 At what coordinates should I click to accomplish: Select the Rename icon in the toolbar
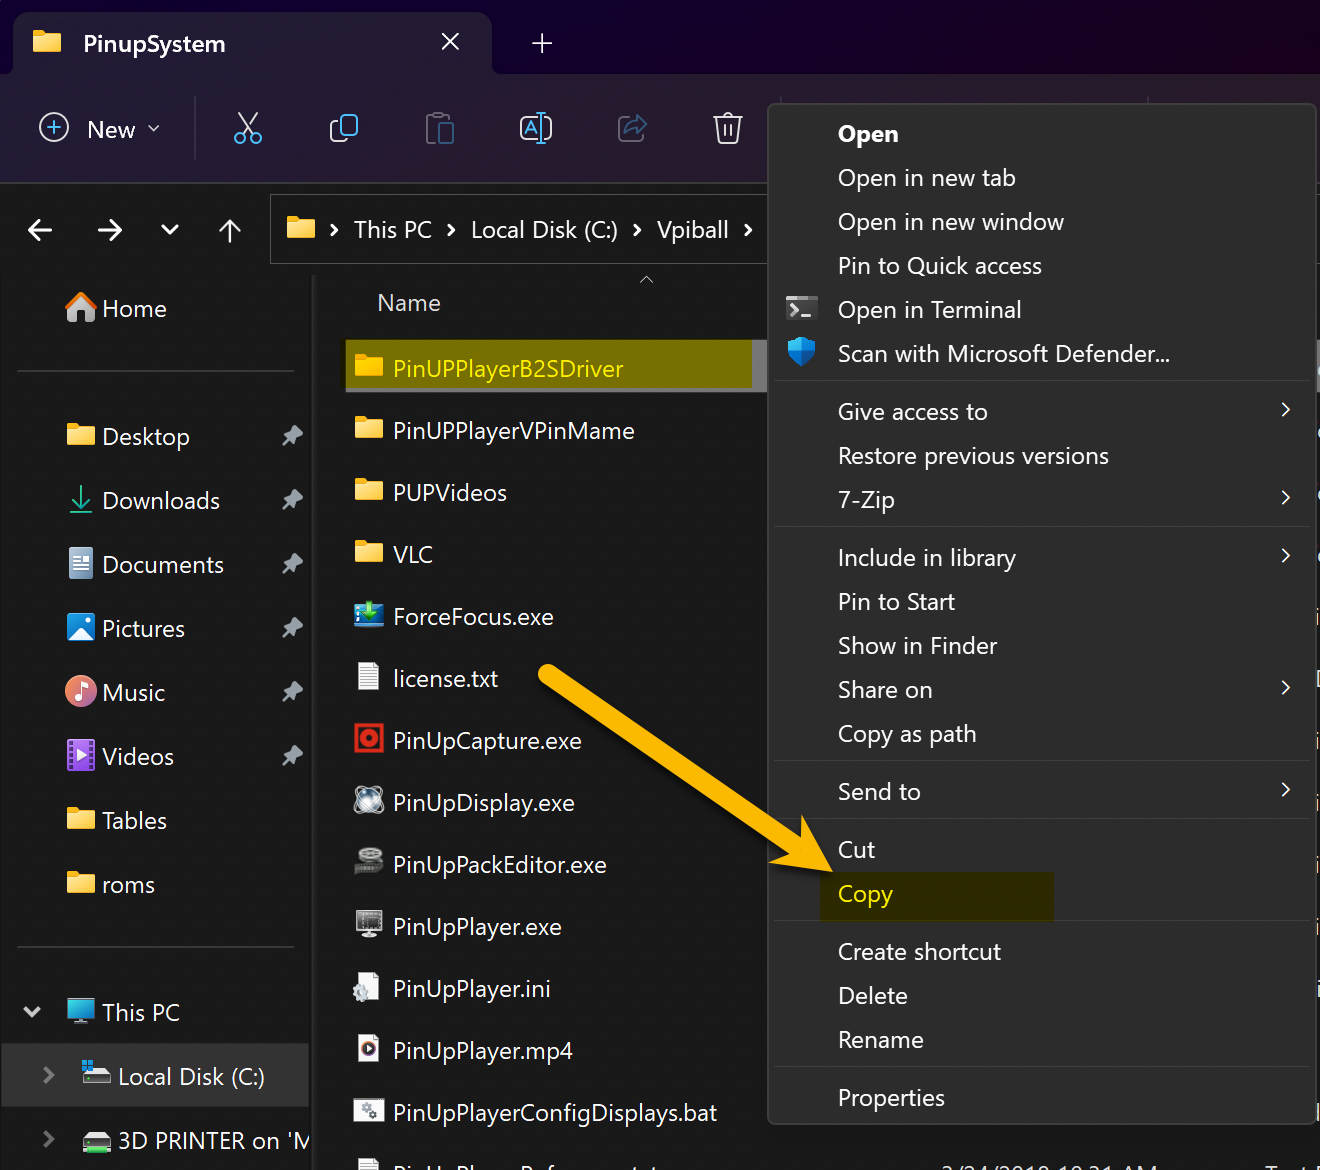pos(535,128)
